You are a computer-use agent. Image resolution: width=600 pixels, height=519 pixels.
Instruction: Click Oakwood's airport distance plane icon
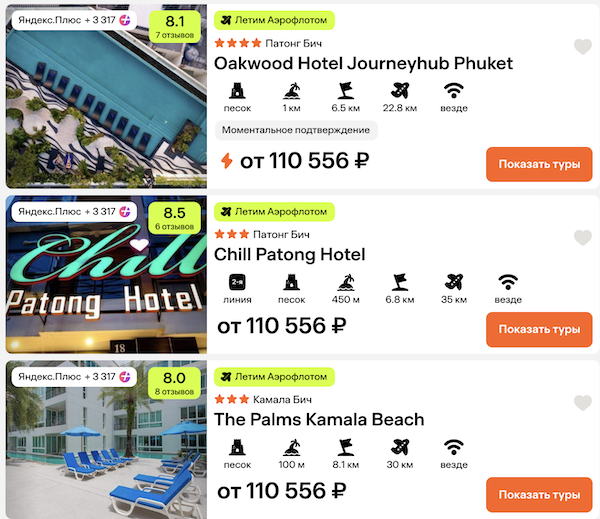point(400,91)
